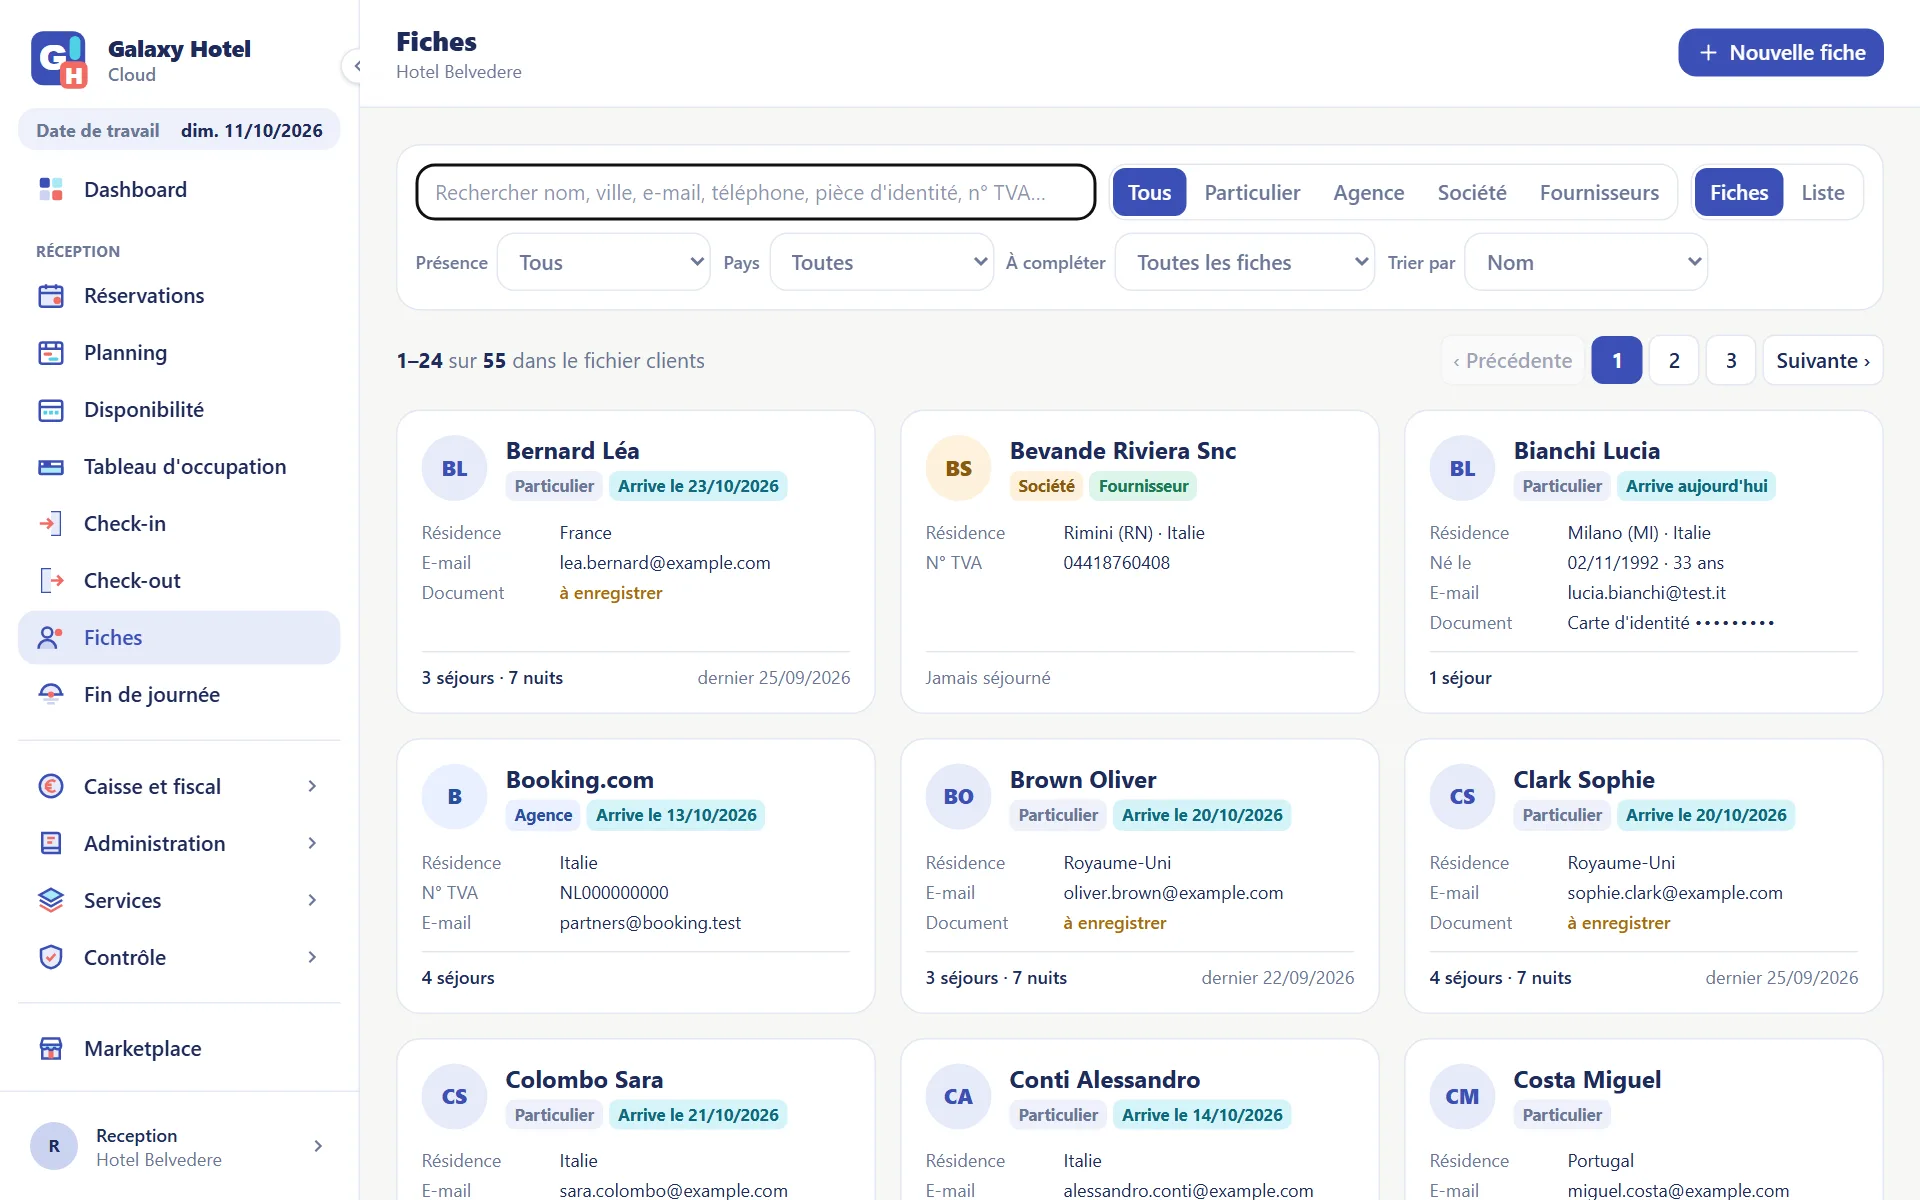Go to page 3
The height and width of the screenshot is (1200, 1920).
point(1731,360)
